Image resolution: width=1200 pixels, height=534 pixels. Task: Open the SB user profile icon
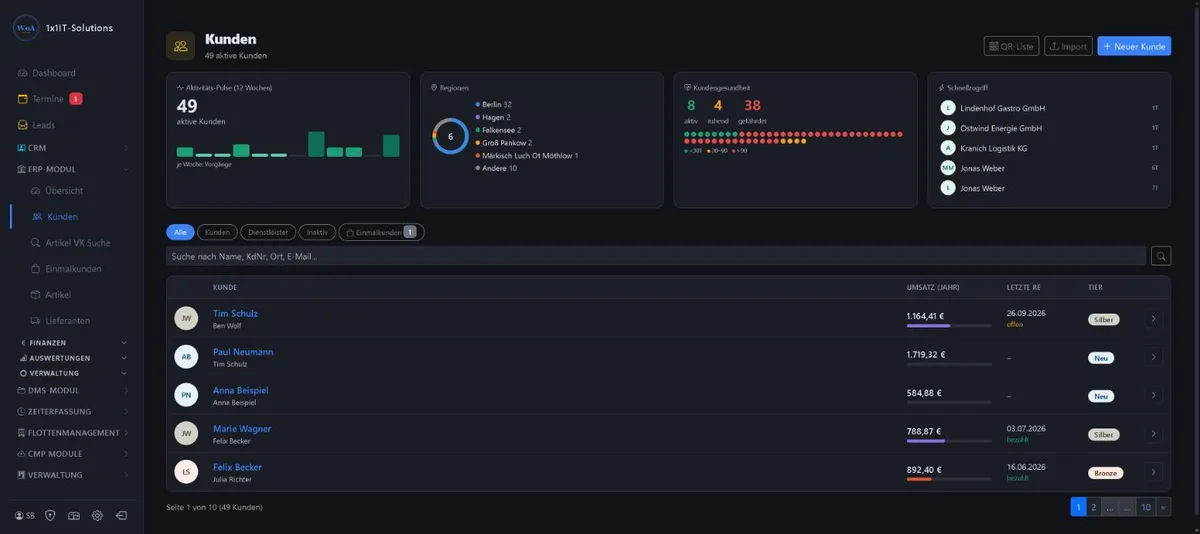click(25, 515)
